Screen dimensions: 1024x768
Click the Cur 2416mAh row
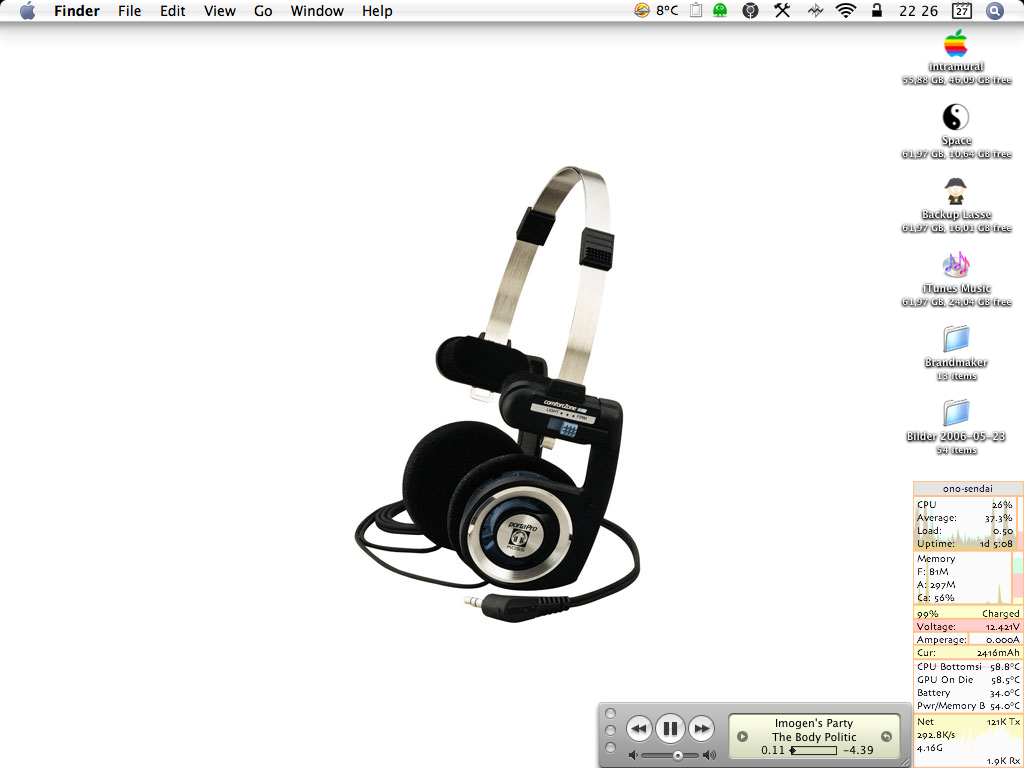click(968, 653)
